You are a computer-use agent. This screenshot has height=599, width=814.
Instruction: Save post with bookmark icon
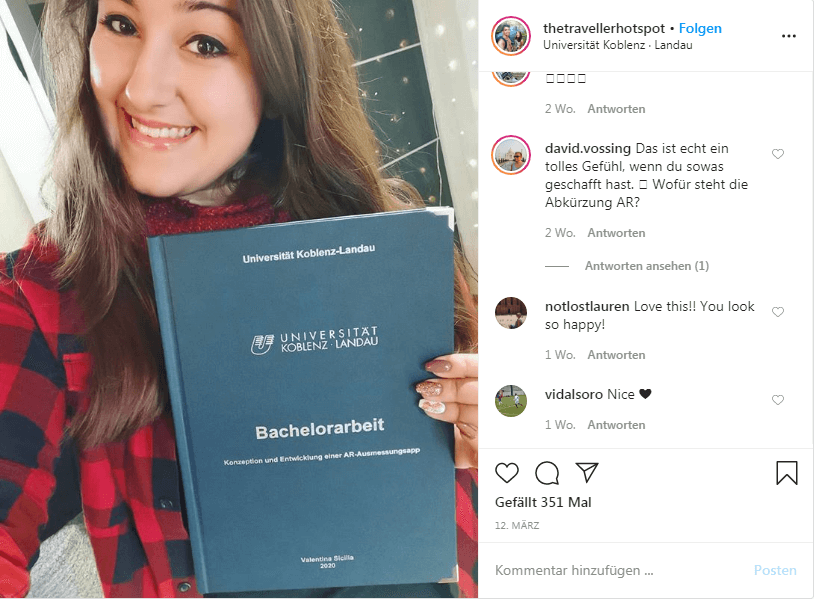[786, 473]
